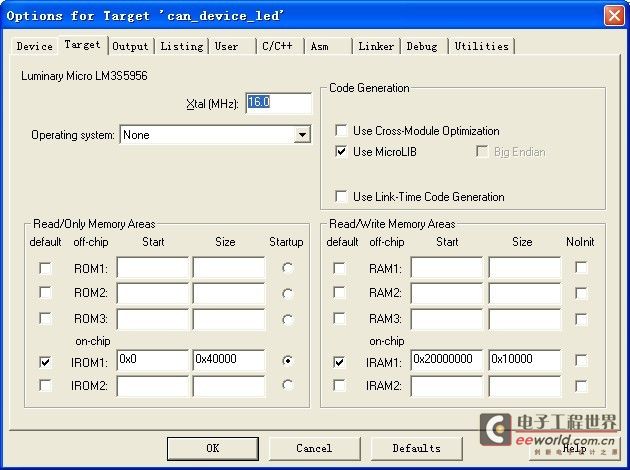Toggle the Use MicroLIB checkbox
630x470 pixels.
coord(341,151)
